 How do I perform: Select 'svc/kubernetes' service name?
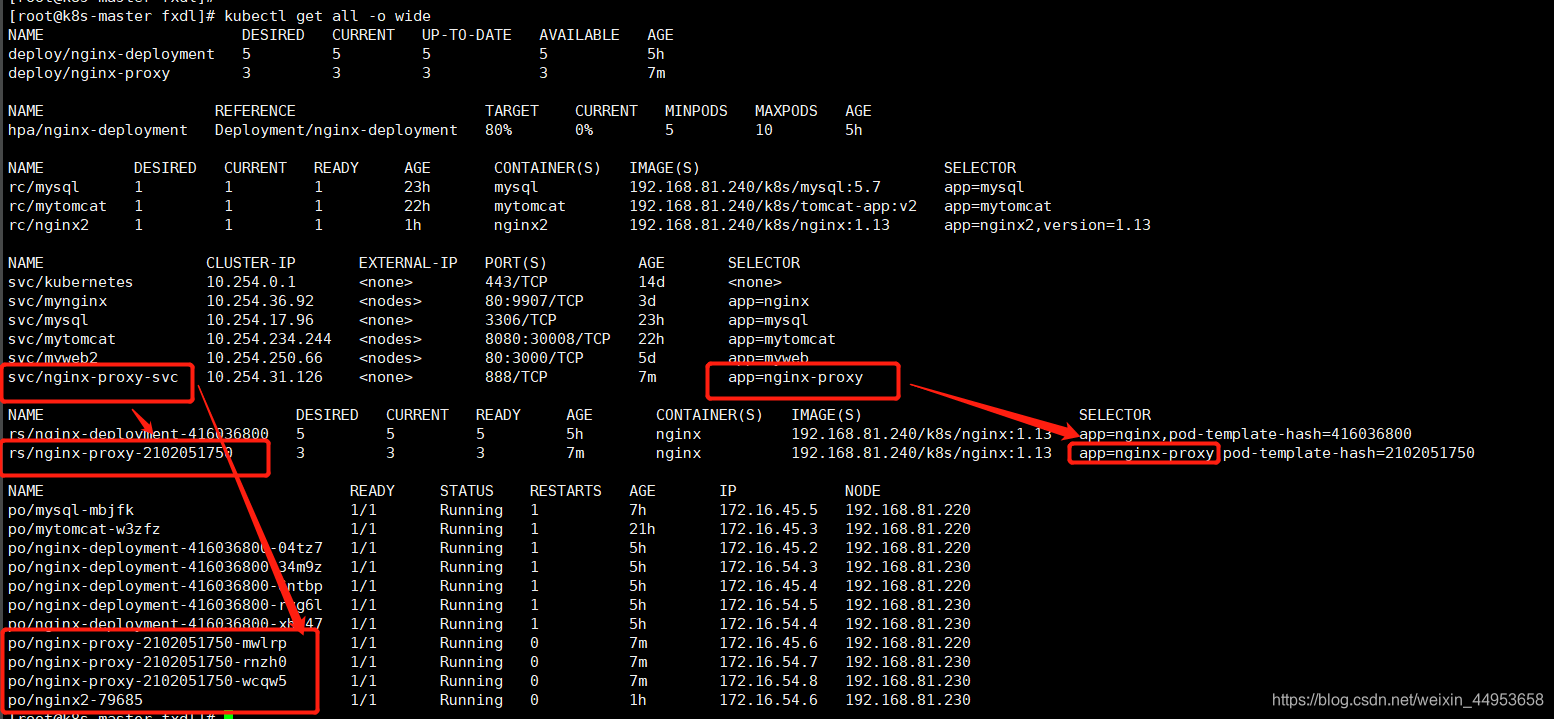tap(70, 282)
